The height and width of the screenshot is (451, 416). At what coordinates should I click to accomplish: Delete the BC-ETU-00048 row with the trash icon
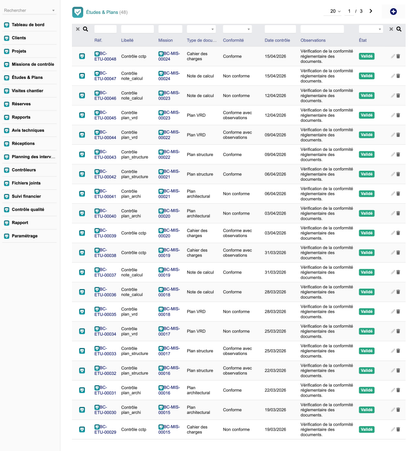(x=398, y=56)
